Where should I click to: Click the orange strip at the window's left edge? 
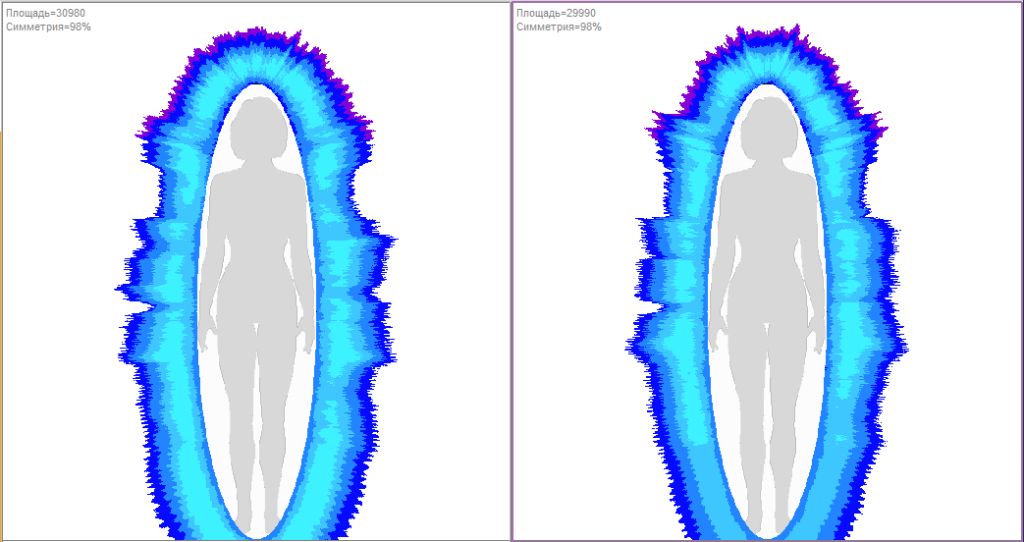(x=1, y=336)
